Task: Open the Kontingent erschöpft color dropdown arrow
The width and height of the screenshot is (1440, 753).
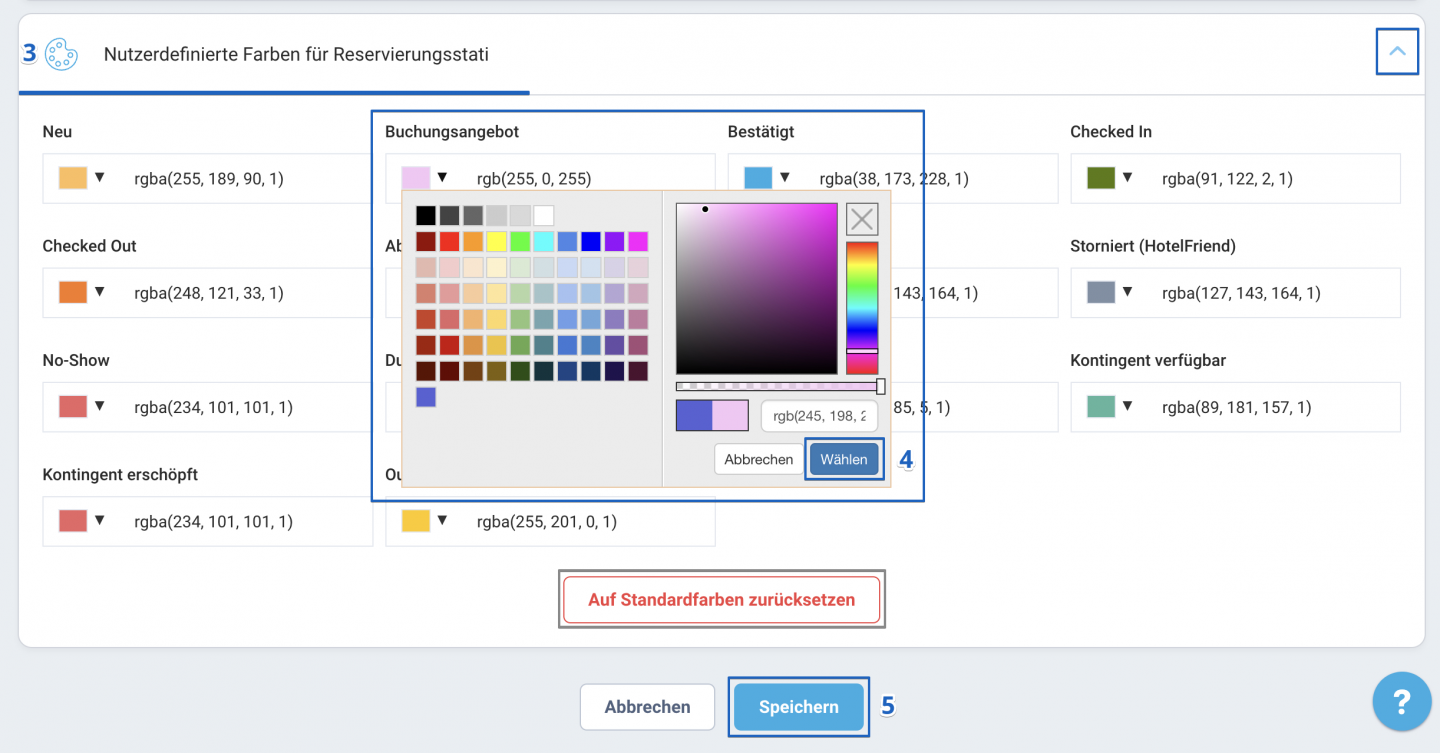Action: point(99,520)
